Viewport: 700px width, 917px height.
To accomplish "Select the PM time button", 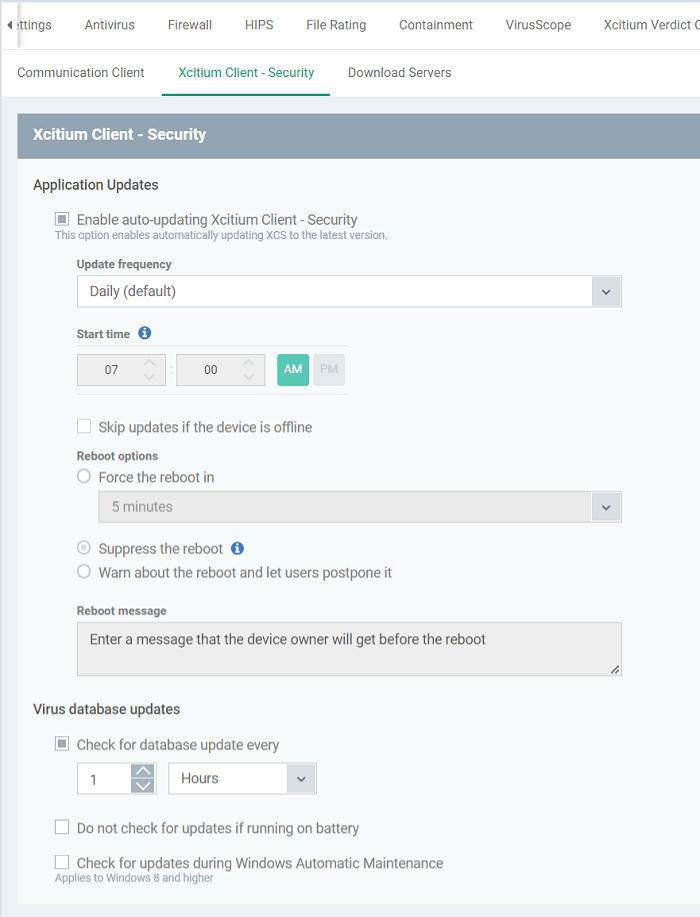I will click(x=328, y=369).
